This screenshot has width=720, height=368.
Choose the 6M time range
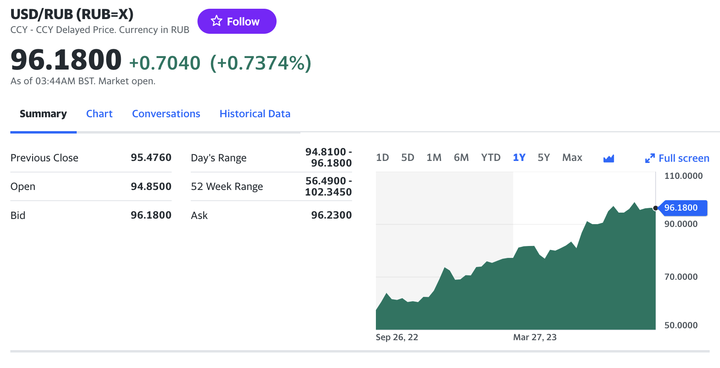click(461, 158)
